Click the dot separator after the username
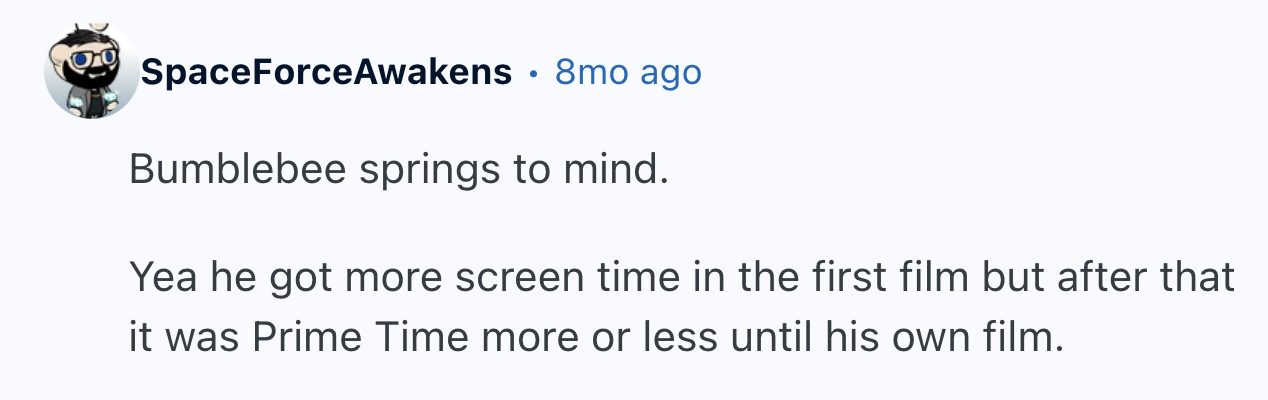 click(534, 72)
